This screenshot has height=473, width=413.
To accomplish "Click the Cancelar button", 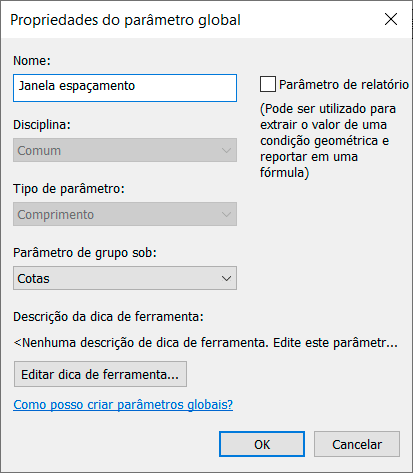I will [357, 444].
